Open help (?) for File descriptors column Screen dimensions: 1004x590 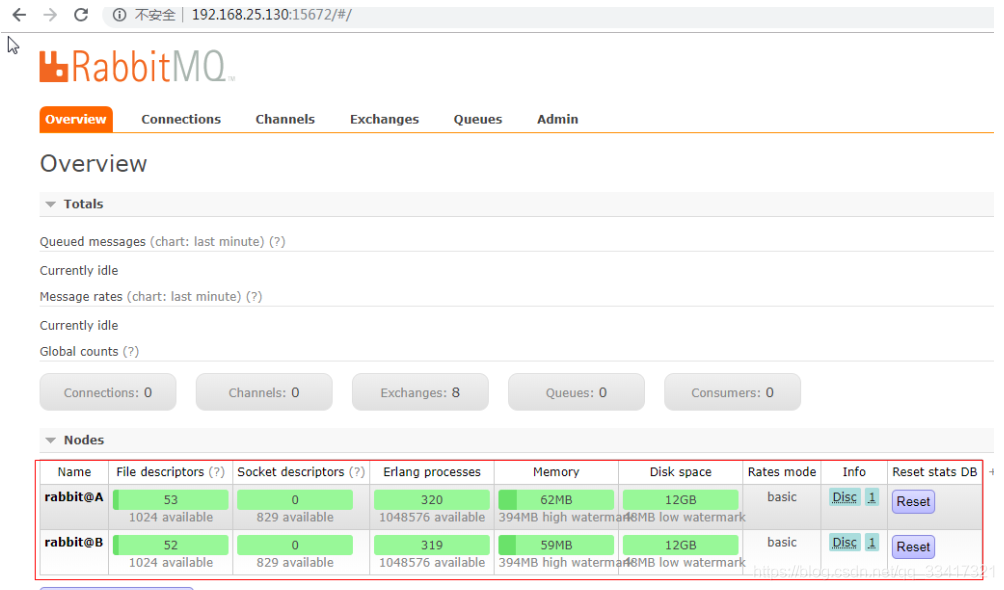tap(217, 472)
